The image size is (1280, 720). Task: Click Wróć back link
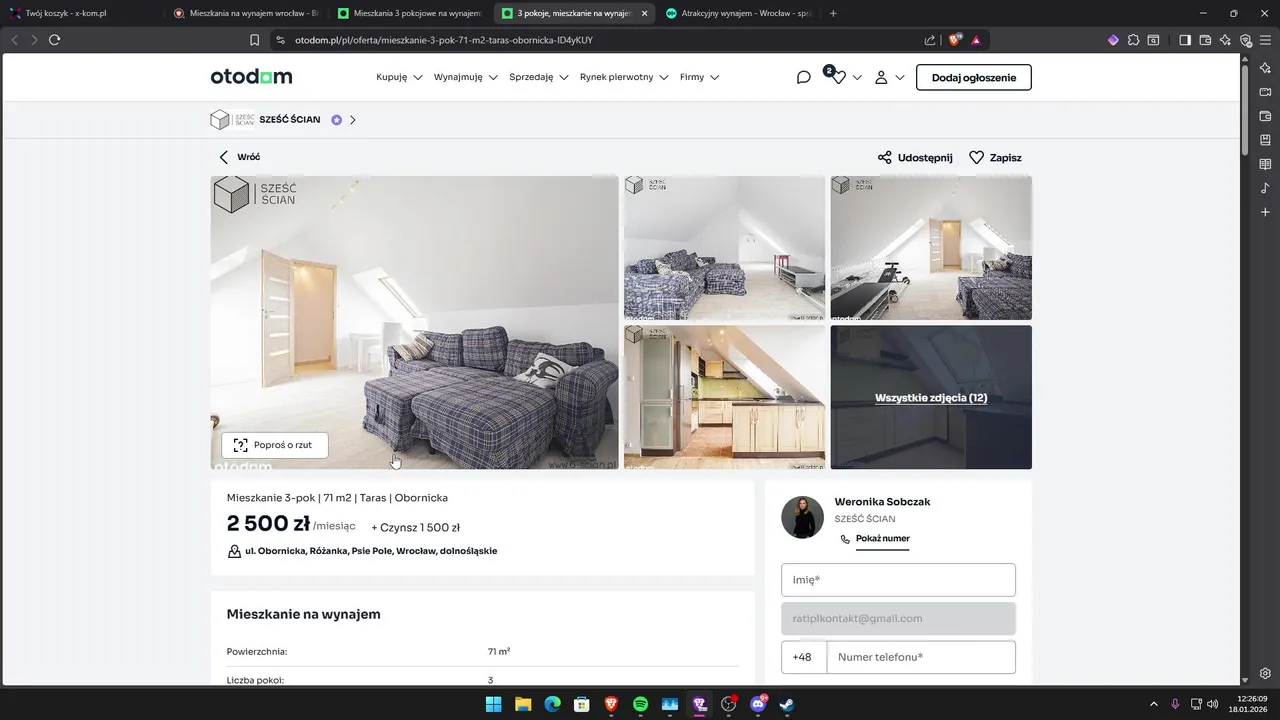pos(240,157)
